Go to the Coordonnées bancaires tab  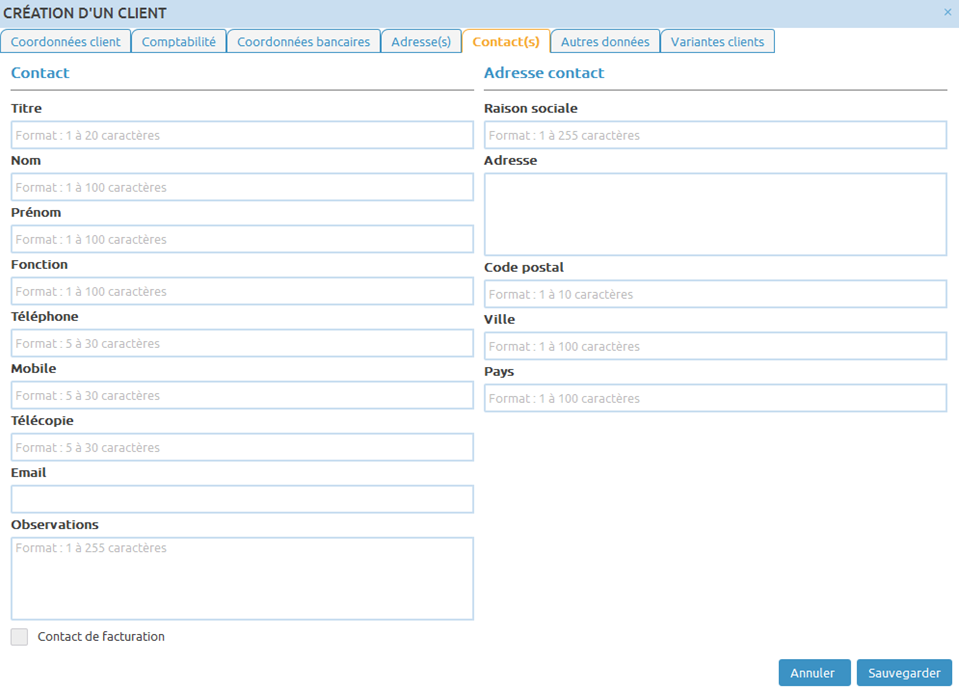point(303,42)
